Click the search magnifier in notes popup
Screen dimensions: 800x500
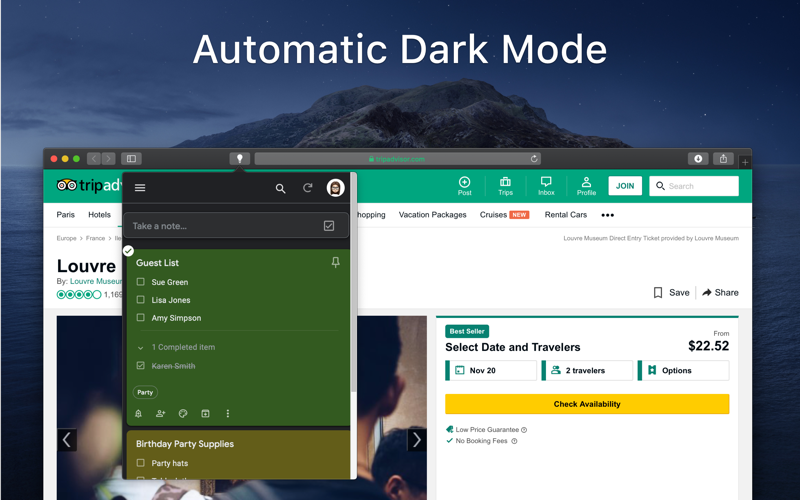[280, 188]
